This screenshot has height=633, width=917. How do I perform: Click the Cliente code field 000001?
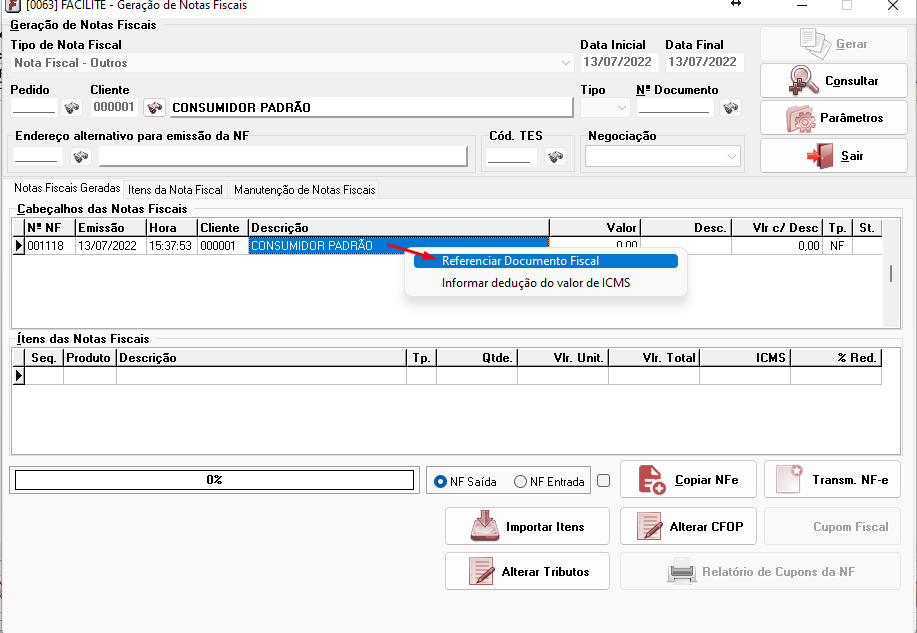[114, 107]
